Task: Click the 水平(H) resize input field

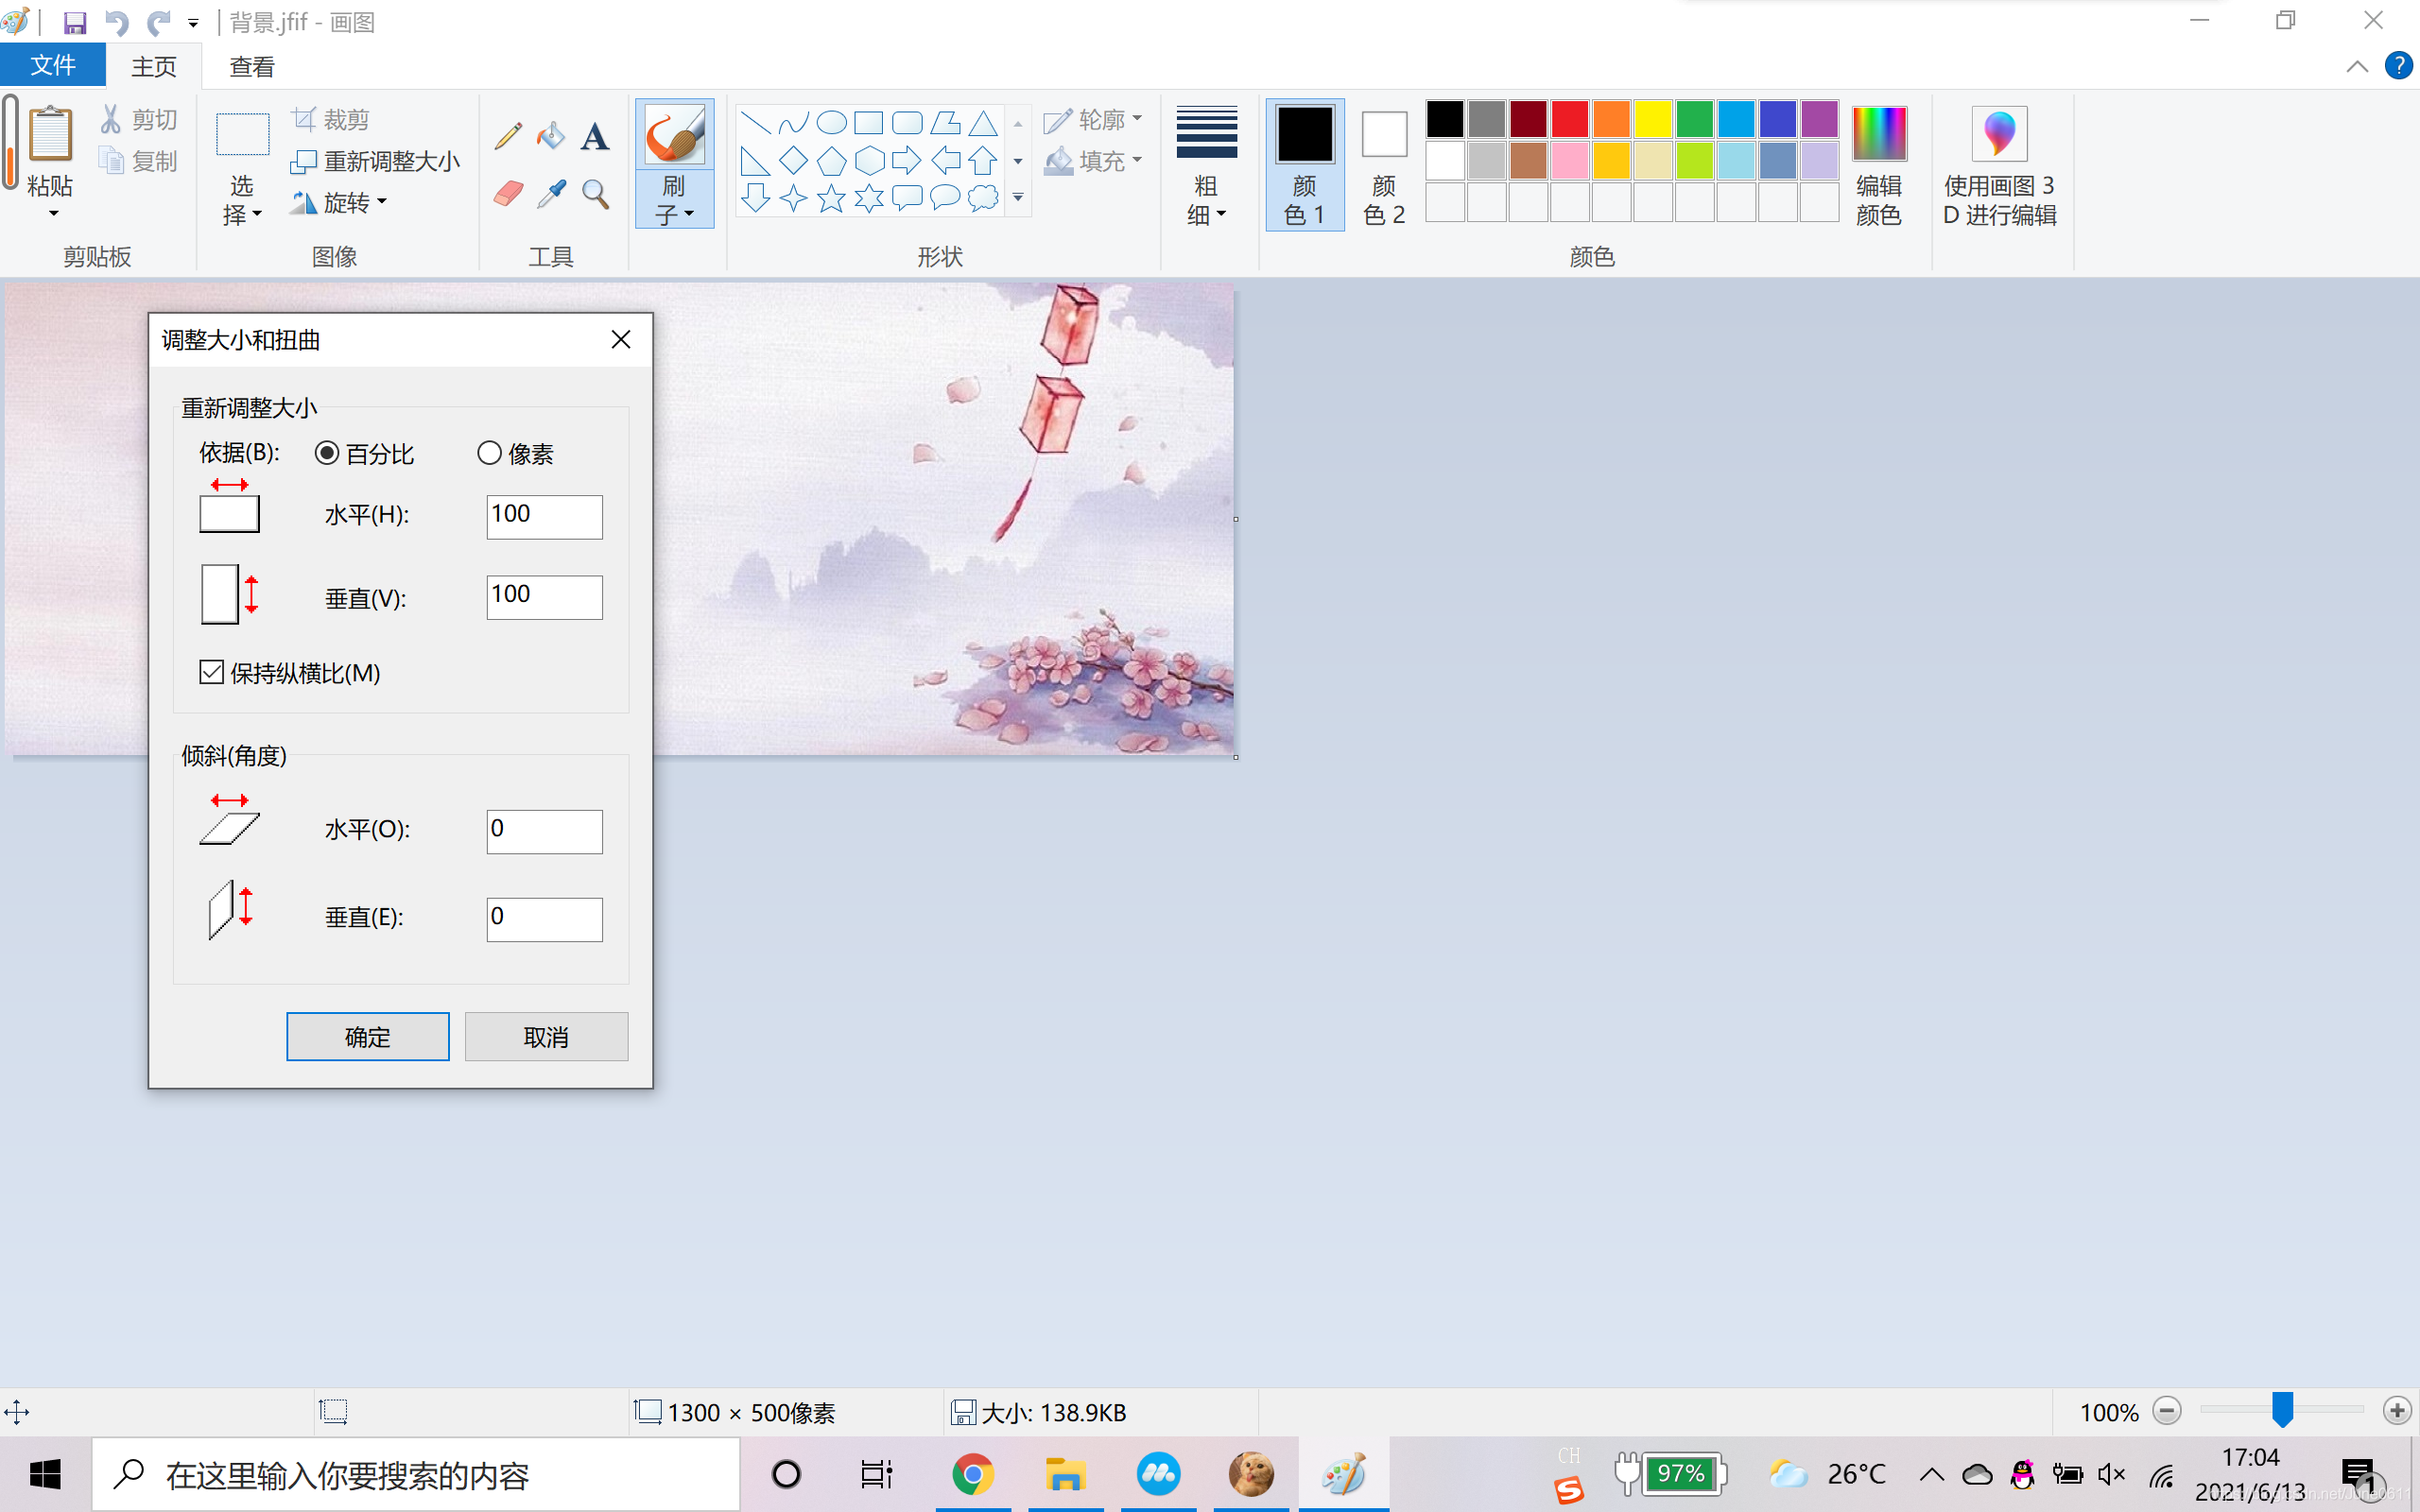Action: 545,517
